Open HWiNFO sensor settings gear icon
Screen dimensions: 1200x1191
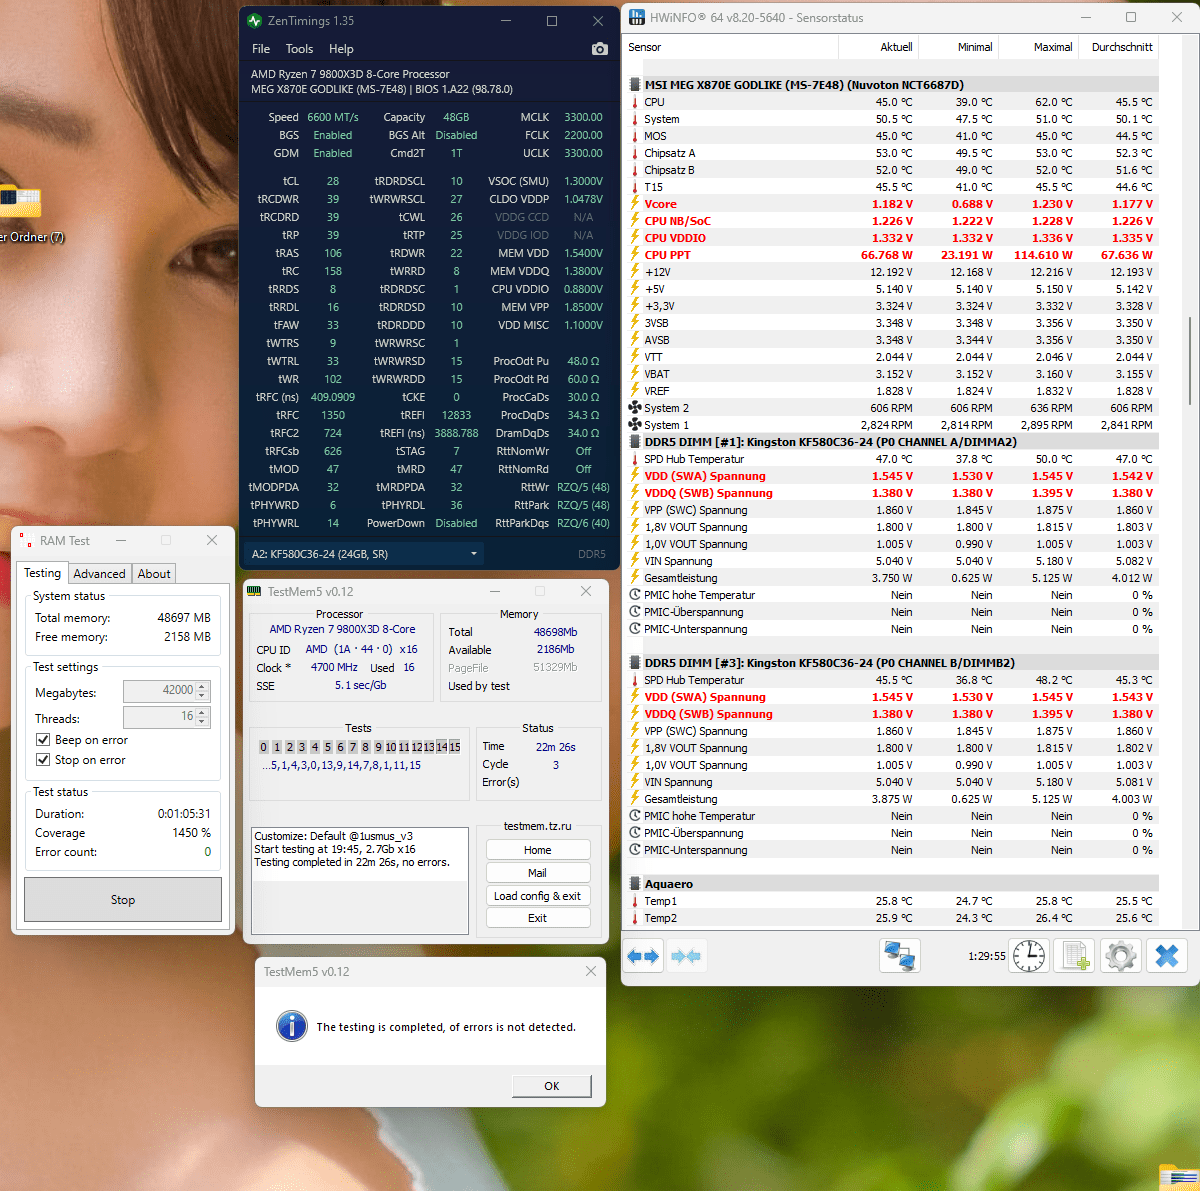(1121, 956)
